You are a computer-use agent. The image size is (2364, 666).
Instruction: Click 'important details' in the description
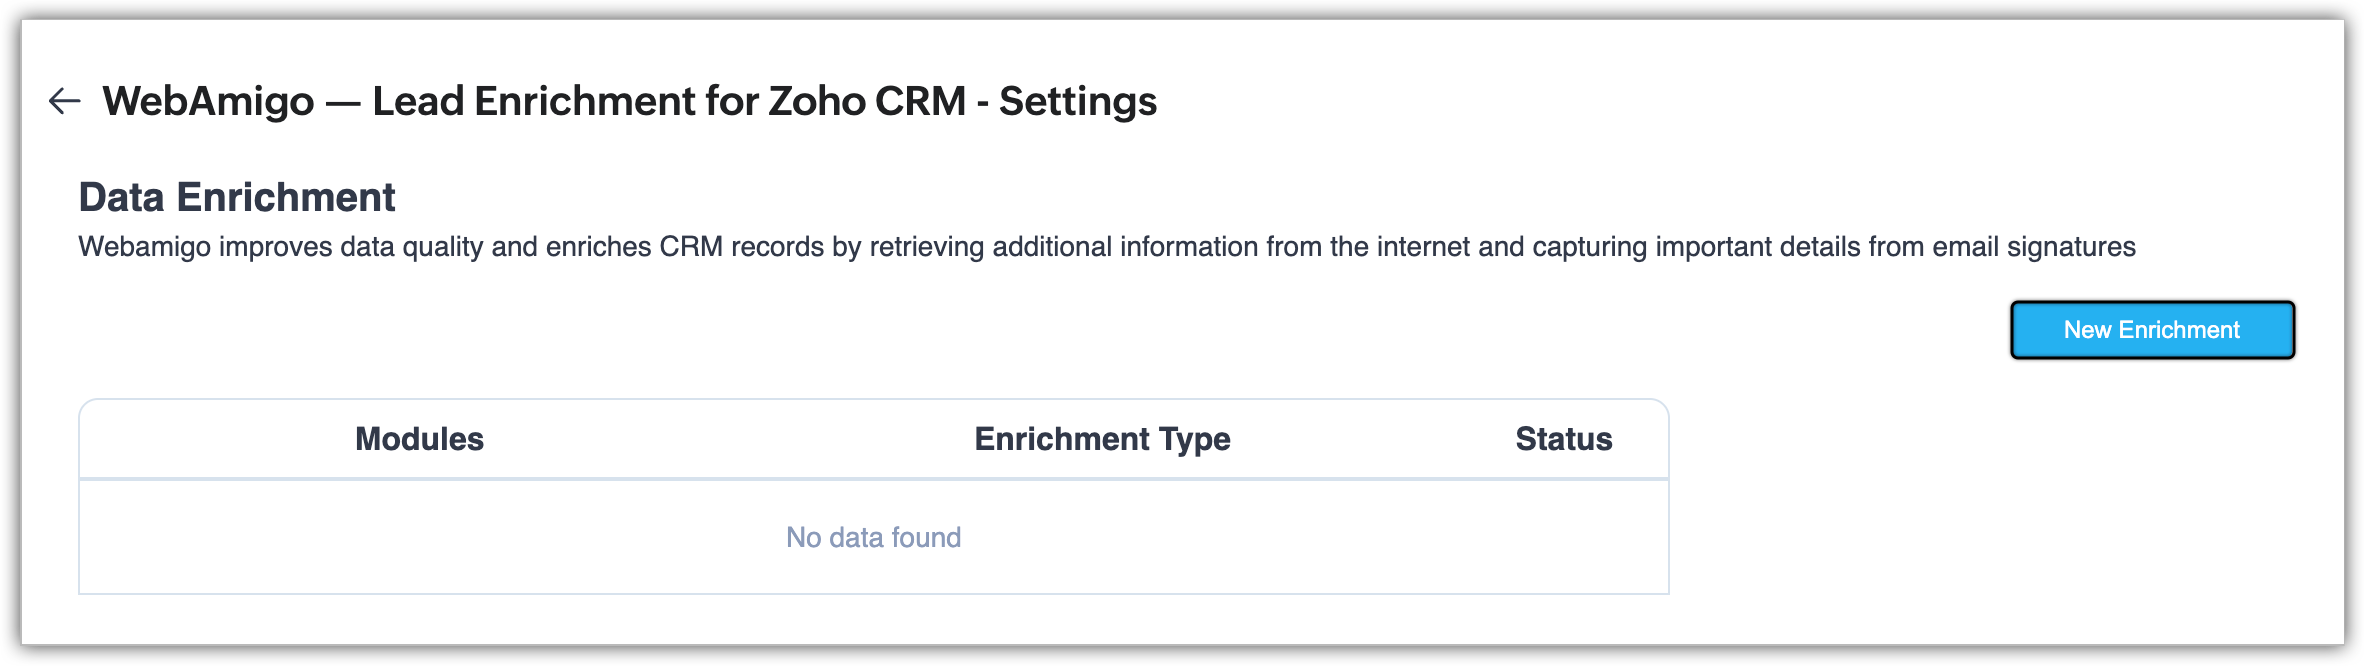(1757, 247)
